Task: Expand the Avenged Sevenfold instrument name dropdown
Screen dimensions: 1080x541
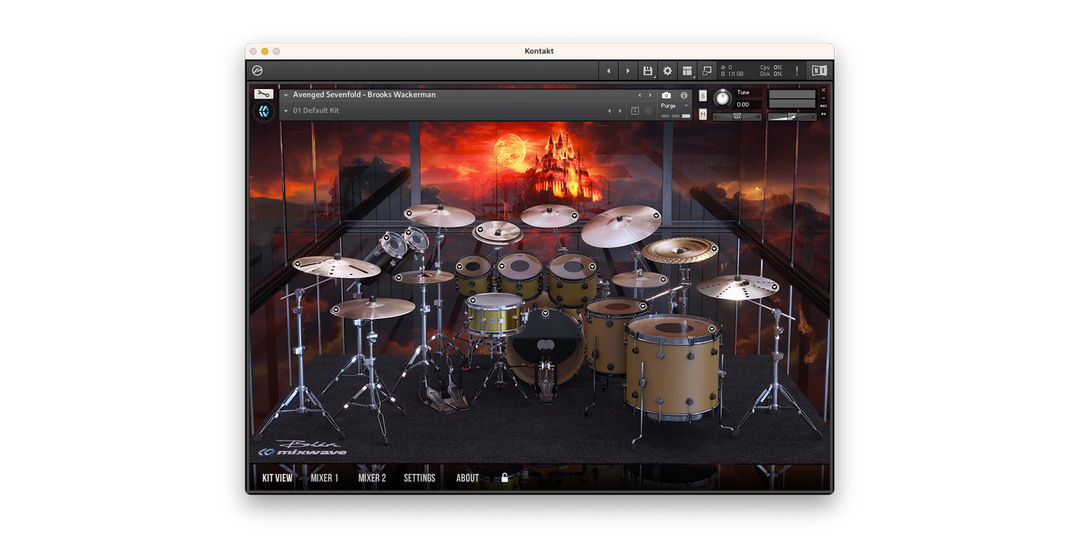Action: 286,95
